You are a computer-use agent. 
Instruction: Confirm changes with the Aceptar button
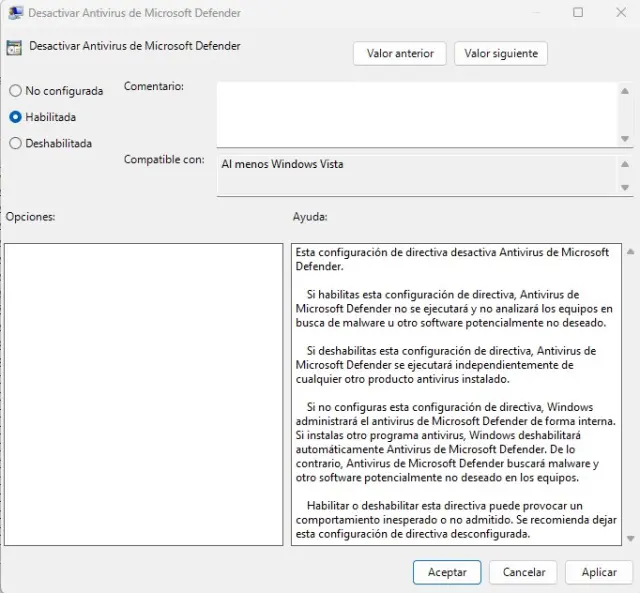coord(447,572)
